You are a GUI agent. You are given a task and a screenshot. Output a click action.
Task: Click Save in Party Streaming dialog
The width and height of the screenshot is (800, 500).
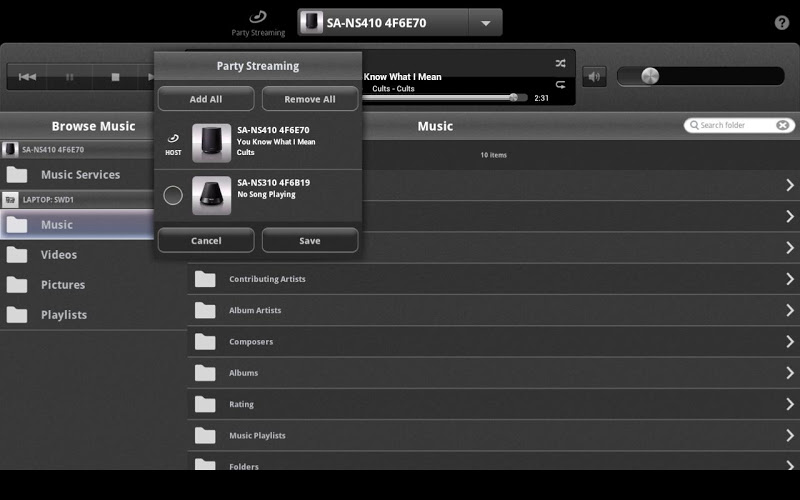(x=310, y=240)
